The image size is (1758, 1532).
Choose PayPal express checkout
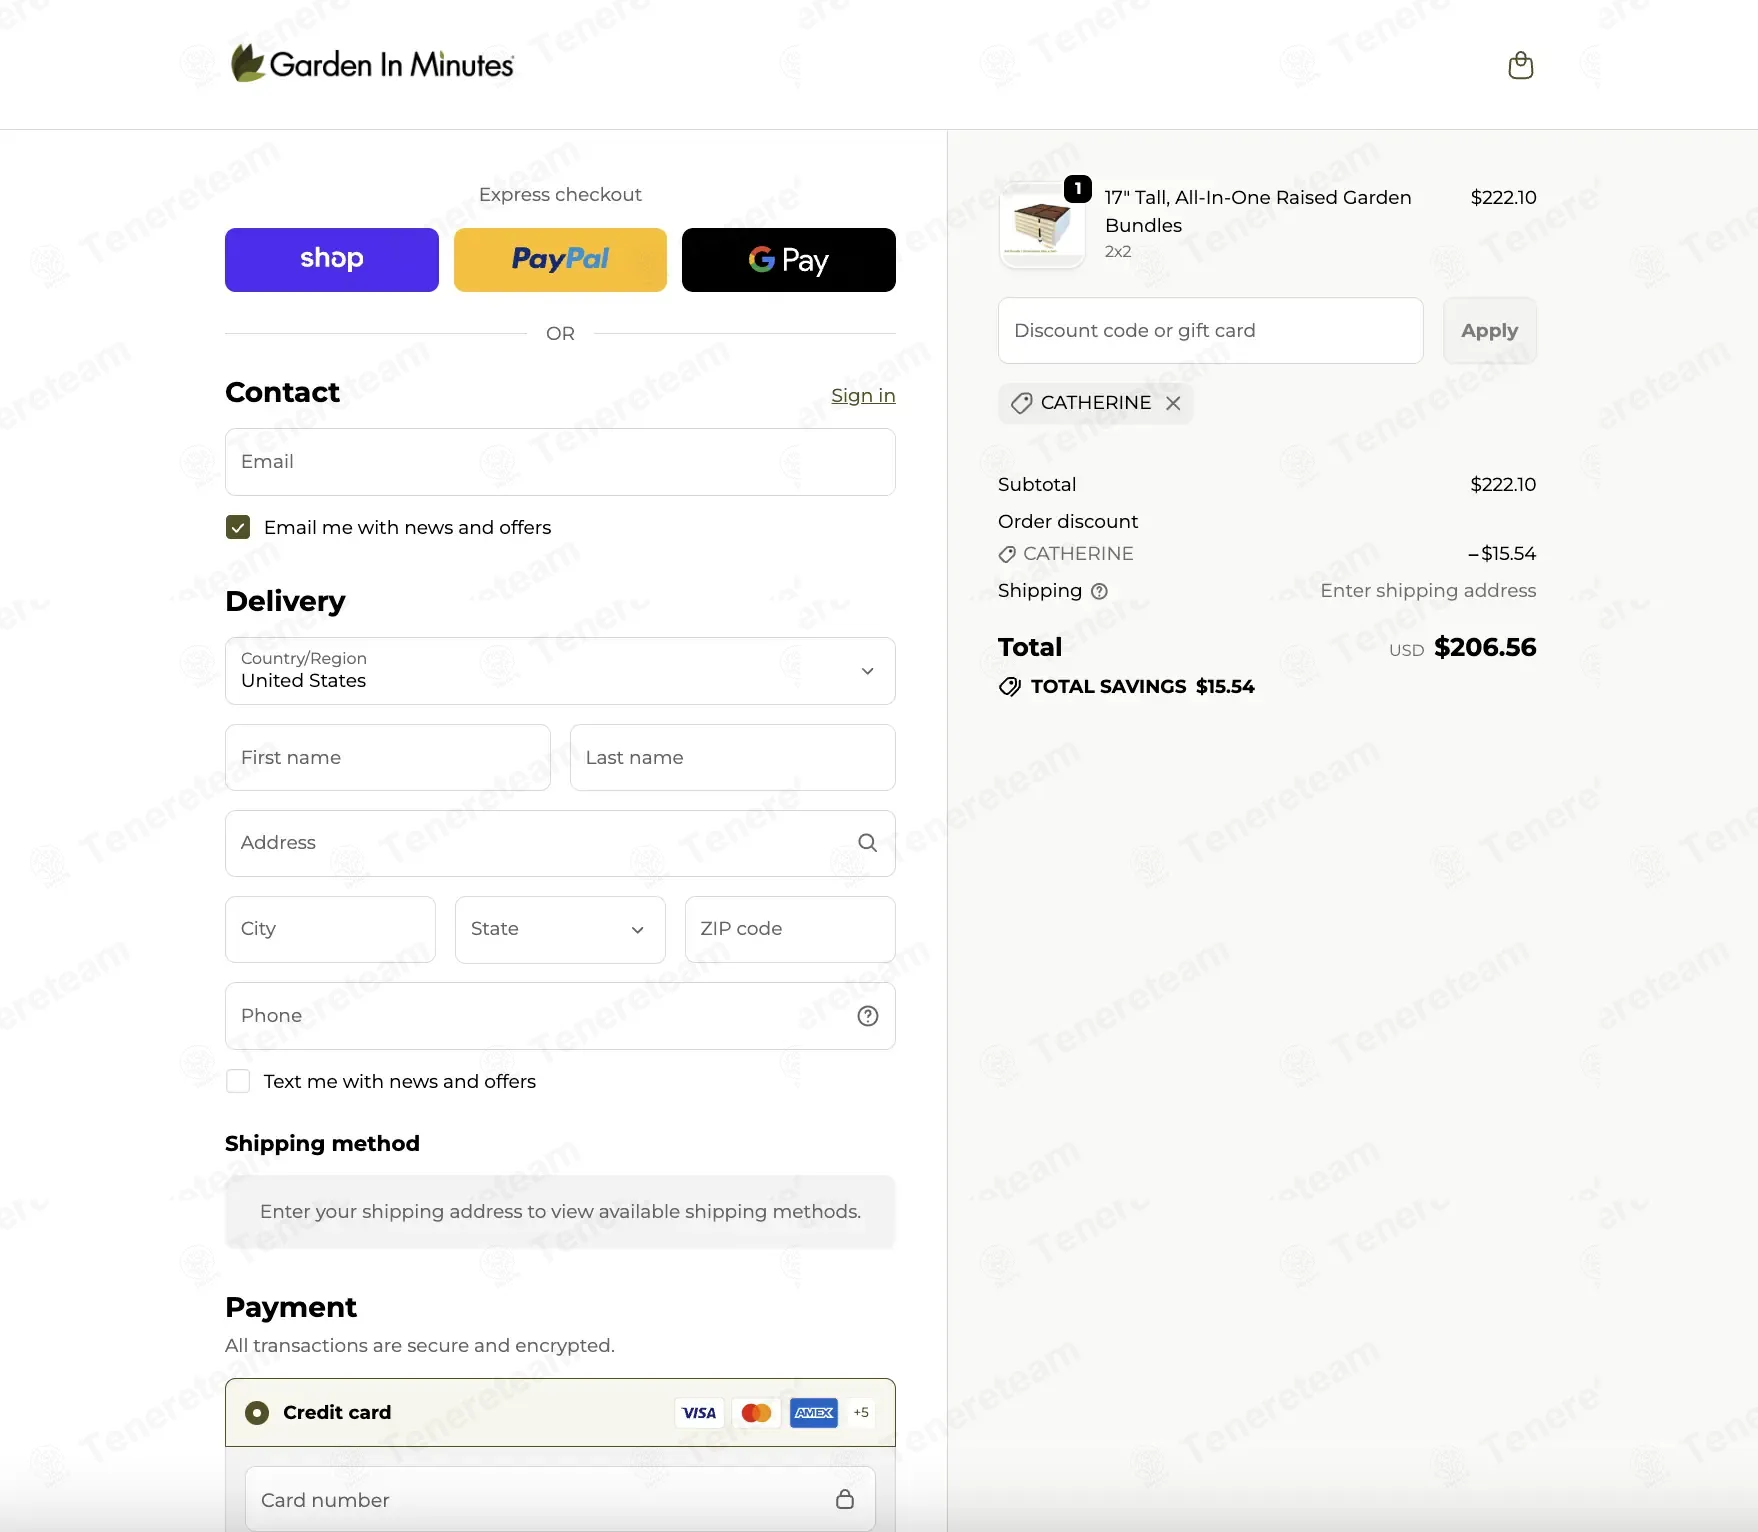(x=560, y=260)
